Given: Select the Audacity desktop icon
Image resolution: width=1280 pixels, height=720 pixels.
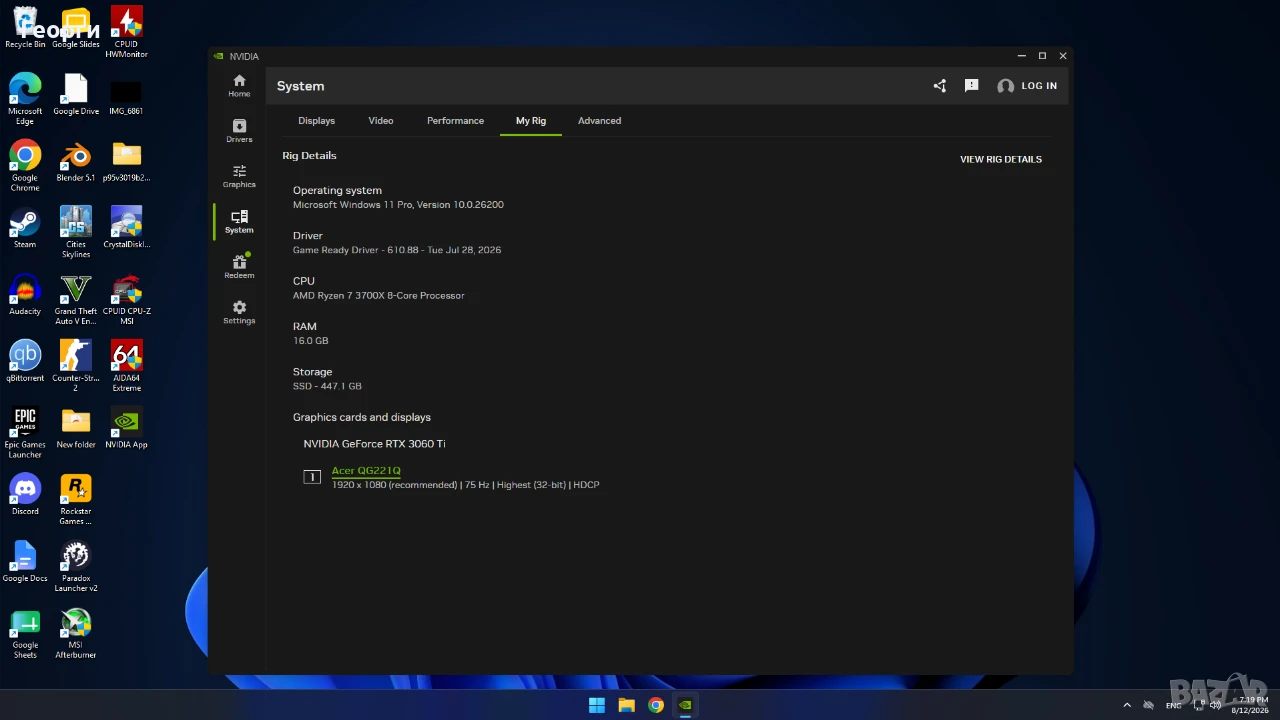Looking at the screenshot, I should (x=25, y=296).
